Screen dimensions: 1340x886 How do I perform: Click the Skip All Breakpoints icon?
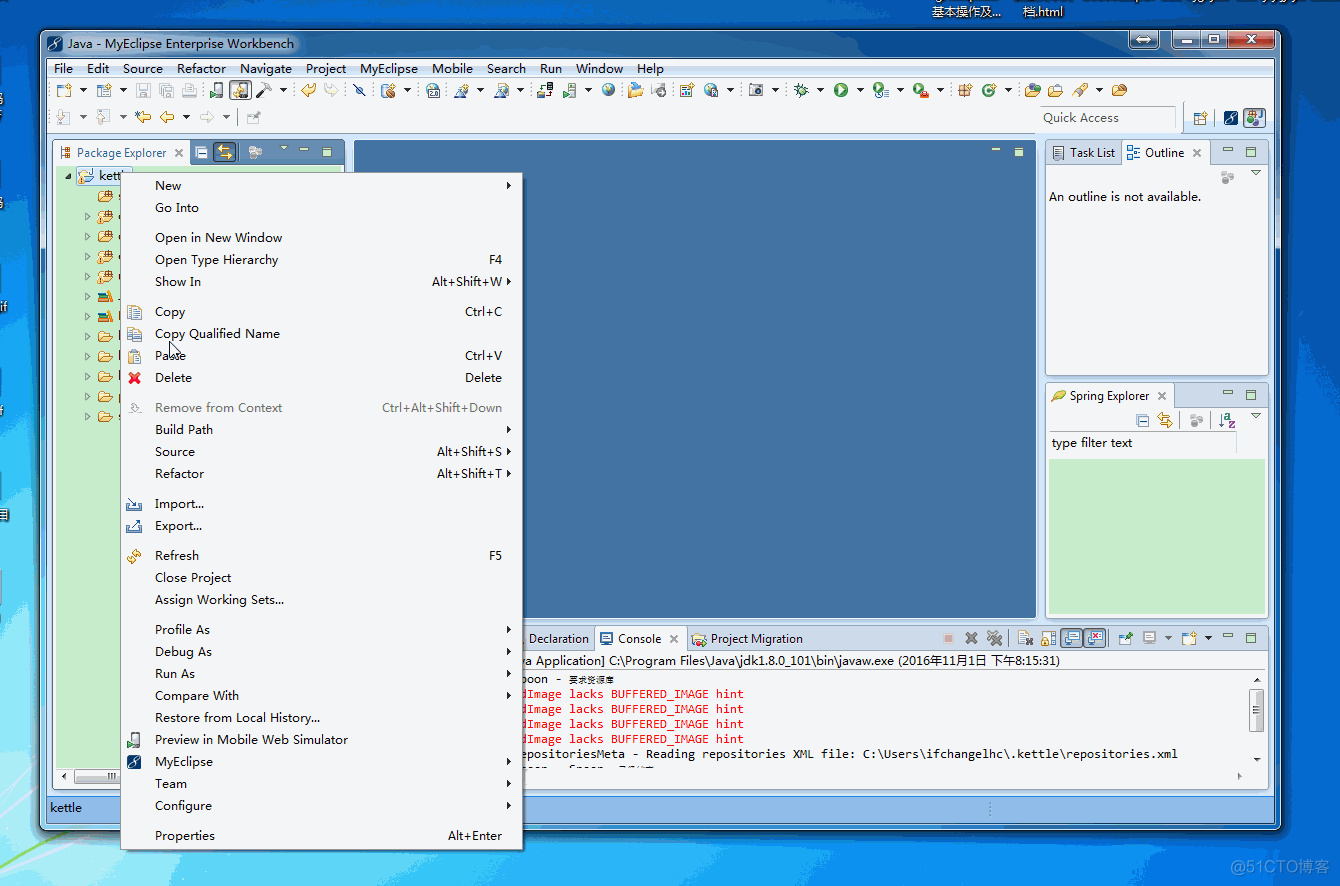click(359, 90)
